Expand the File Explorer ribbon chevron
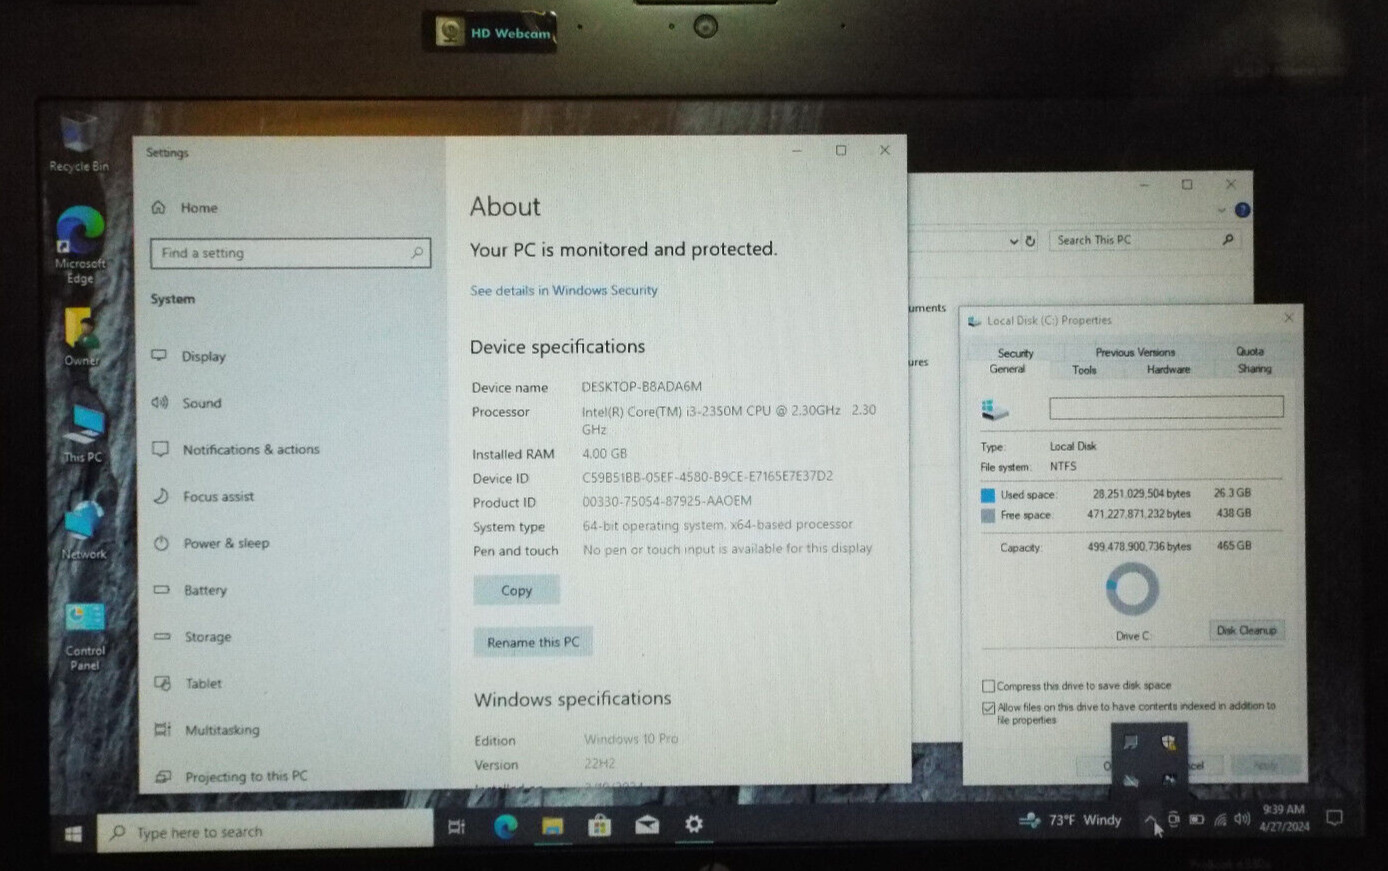The height and width of the screenshot is (871, 1388). [x=1221, y=210]
